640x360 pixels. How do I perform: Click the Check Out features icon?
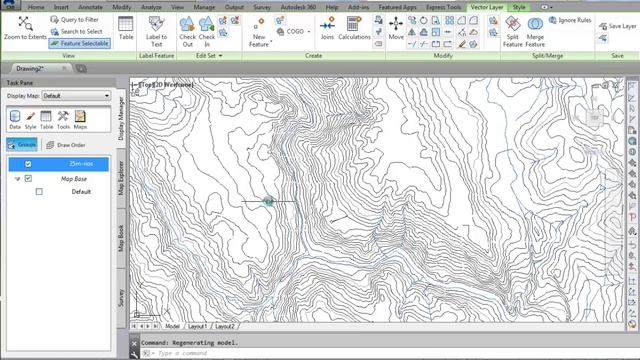(187, 31)
